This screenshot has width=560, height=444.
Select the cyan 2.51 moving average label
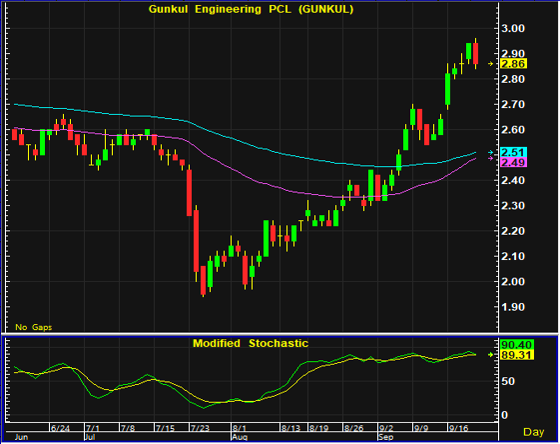click(x=514, y=152)
